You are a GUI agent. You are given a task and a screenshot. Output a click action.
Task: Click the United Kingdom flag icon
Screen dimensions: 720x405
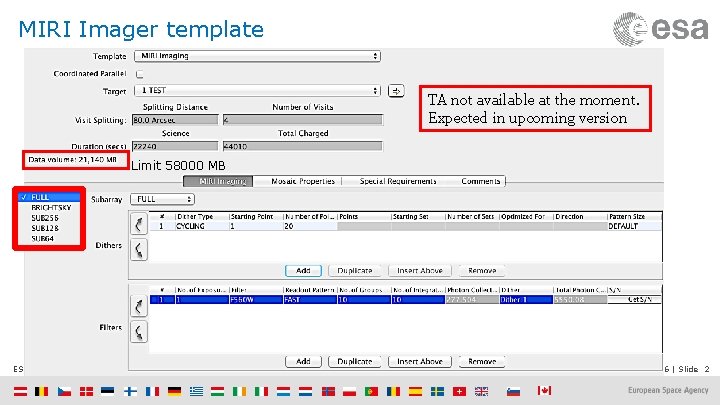pyautogui.click(x=481, y=391)
